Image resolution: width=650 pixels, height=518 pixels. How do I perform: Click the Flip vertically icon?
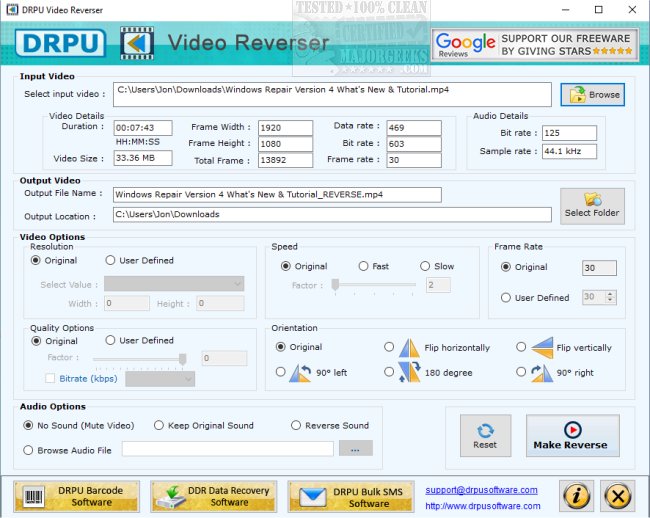(542, 348)
